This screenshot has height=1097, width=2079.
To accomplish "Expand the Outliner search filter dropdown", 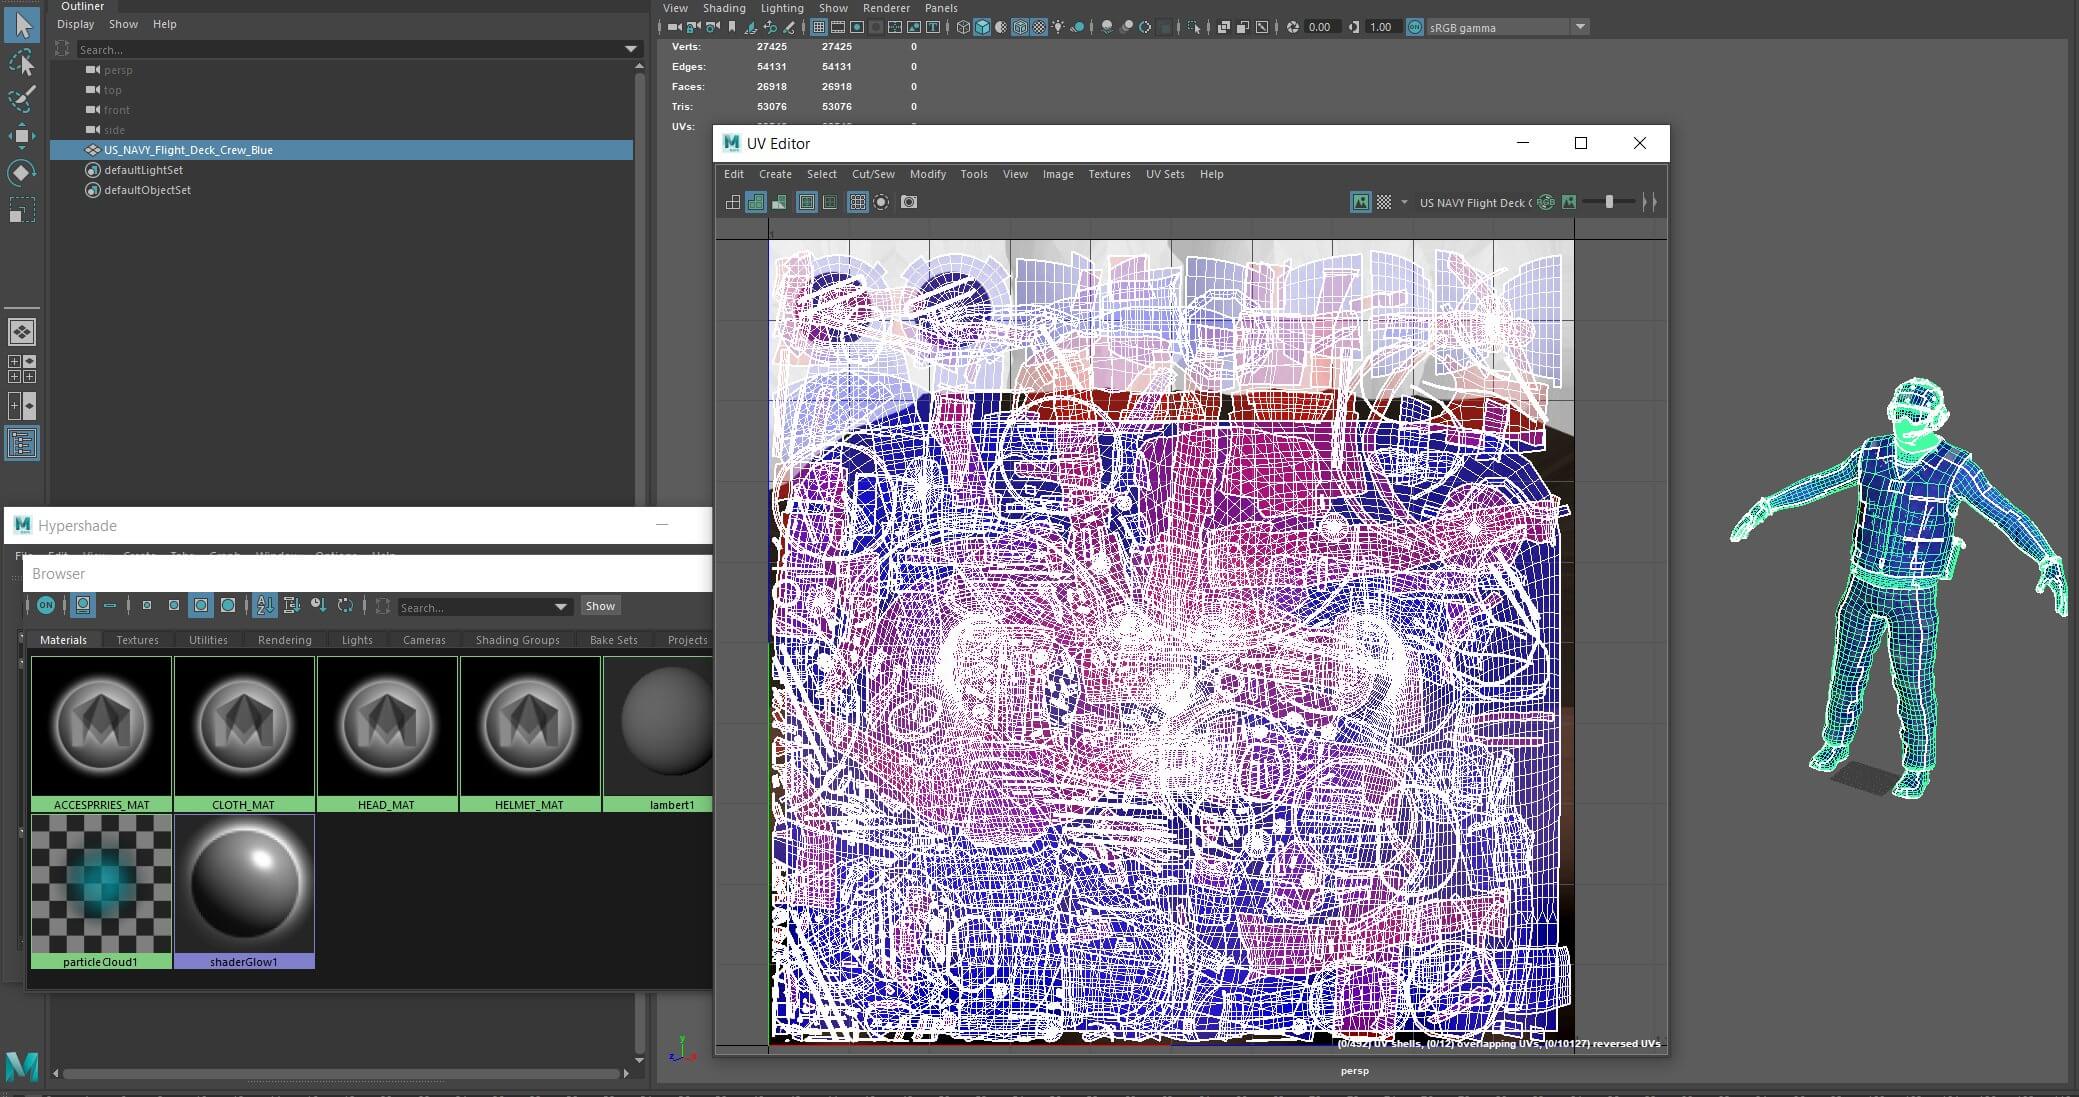I will [x=630, y=49].
